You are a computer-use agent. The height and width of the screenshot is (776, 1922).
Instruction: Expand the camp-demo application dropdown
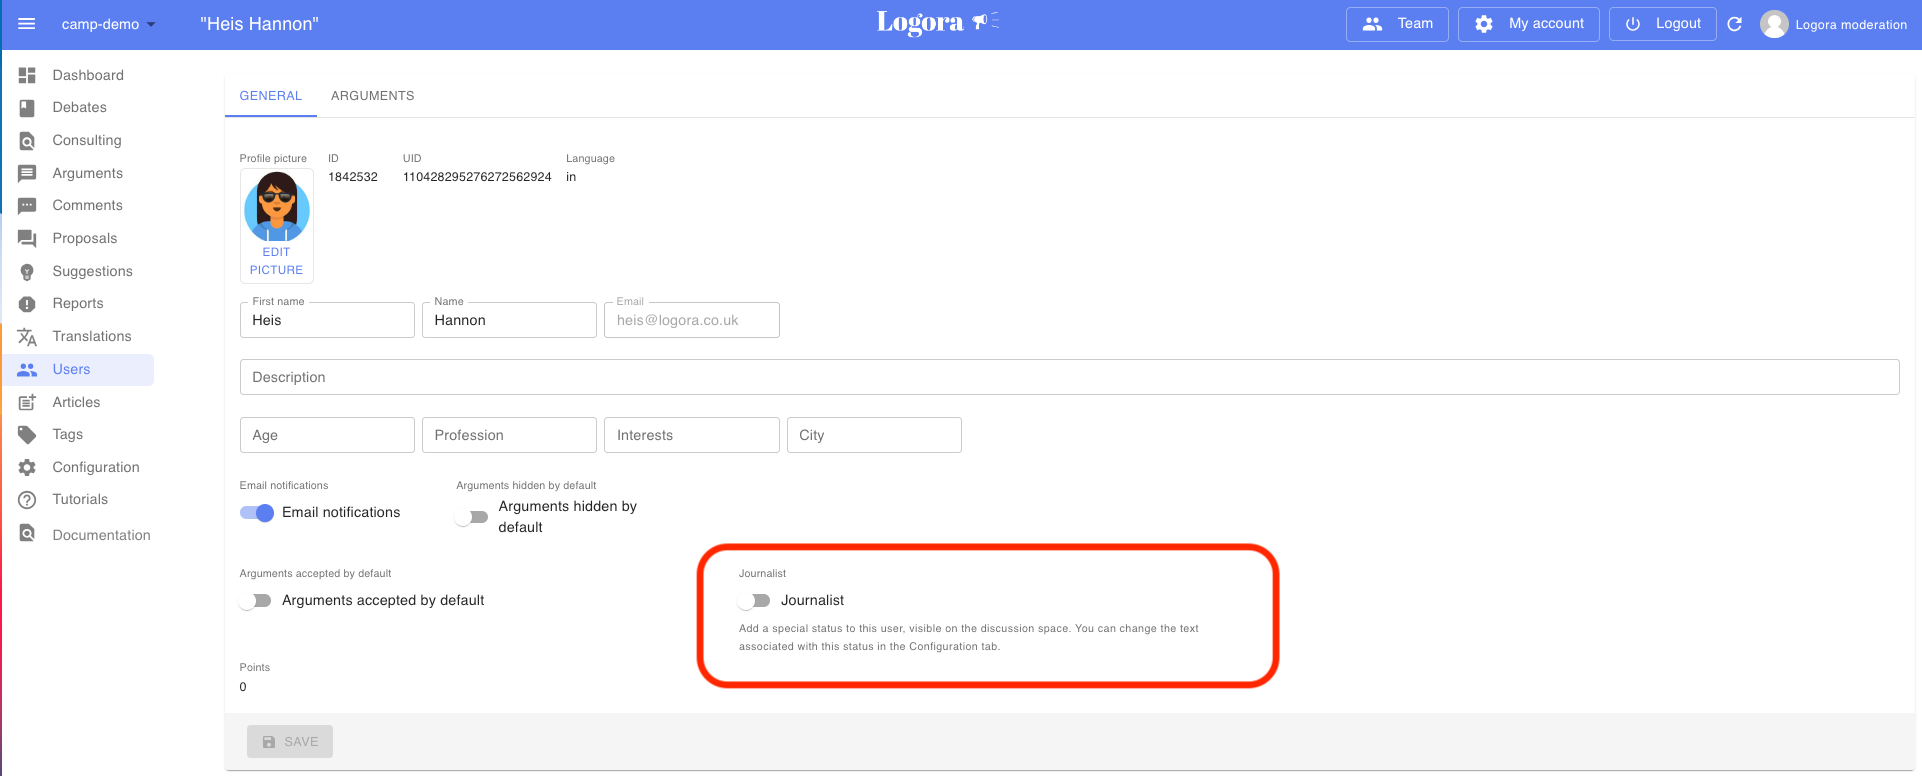[x=108, y=24]
